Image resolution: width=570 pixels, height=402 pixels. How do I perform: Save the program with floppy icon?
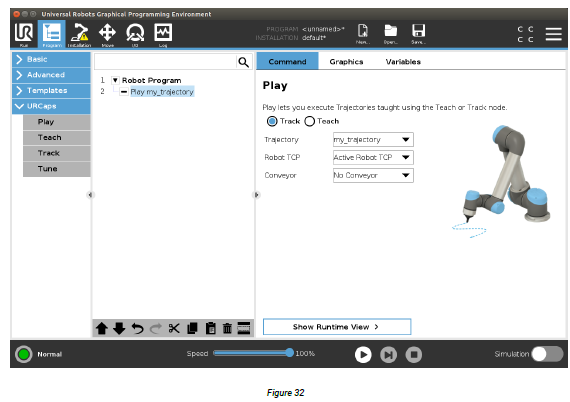[x=418, y=34]
